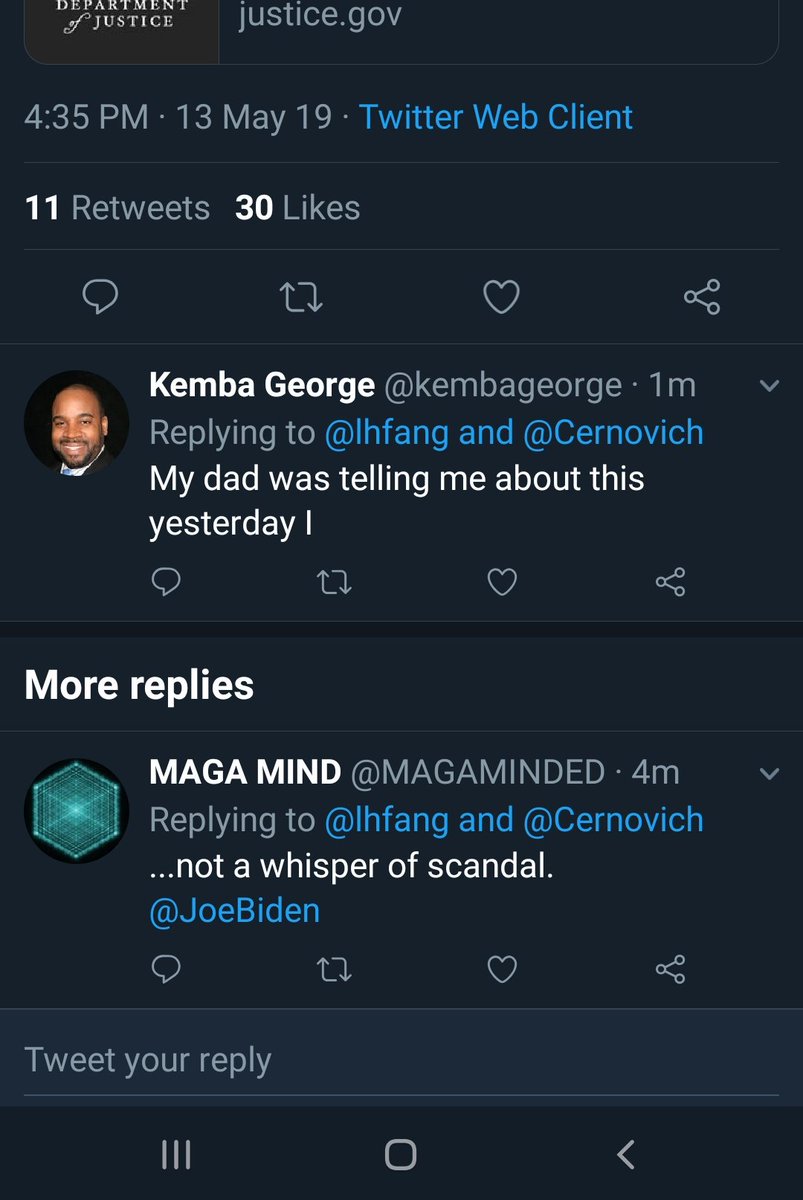View the 11 Retweets list
Screen dimensions: 803x1200
click(x=117, y=208)
